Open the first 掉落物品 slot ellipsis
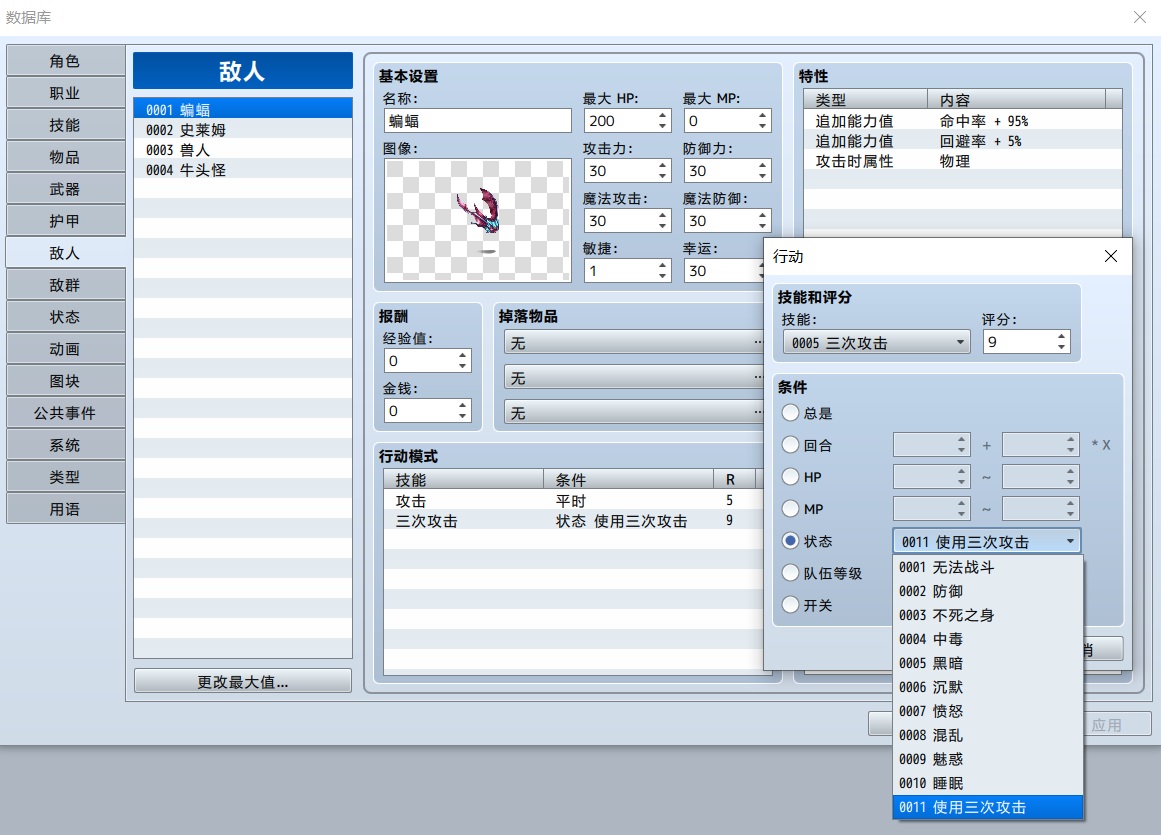 757,342
